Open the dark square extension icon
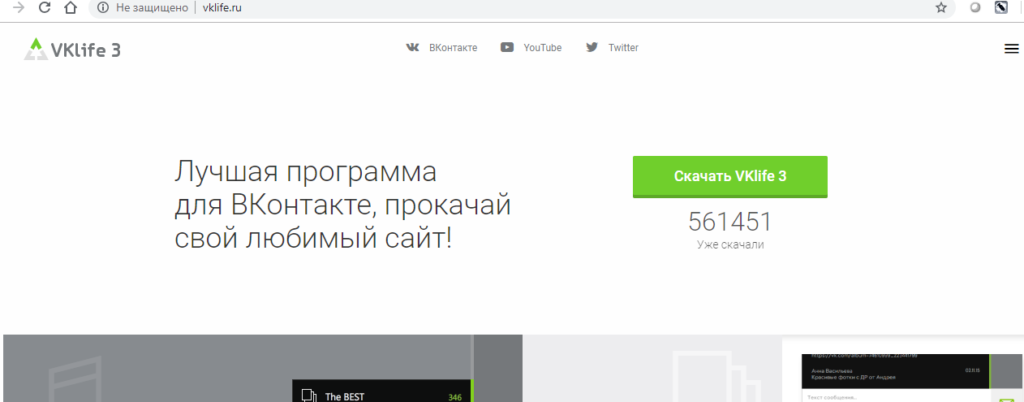 click(1000, 8)
